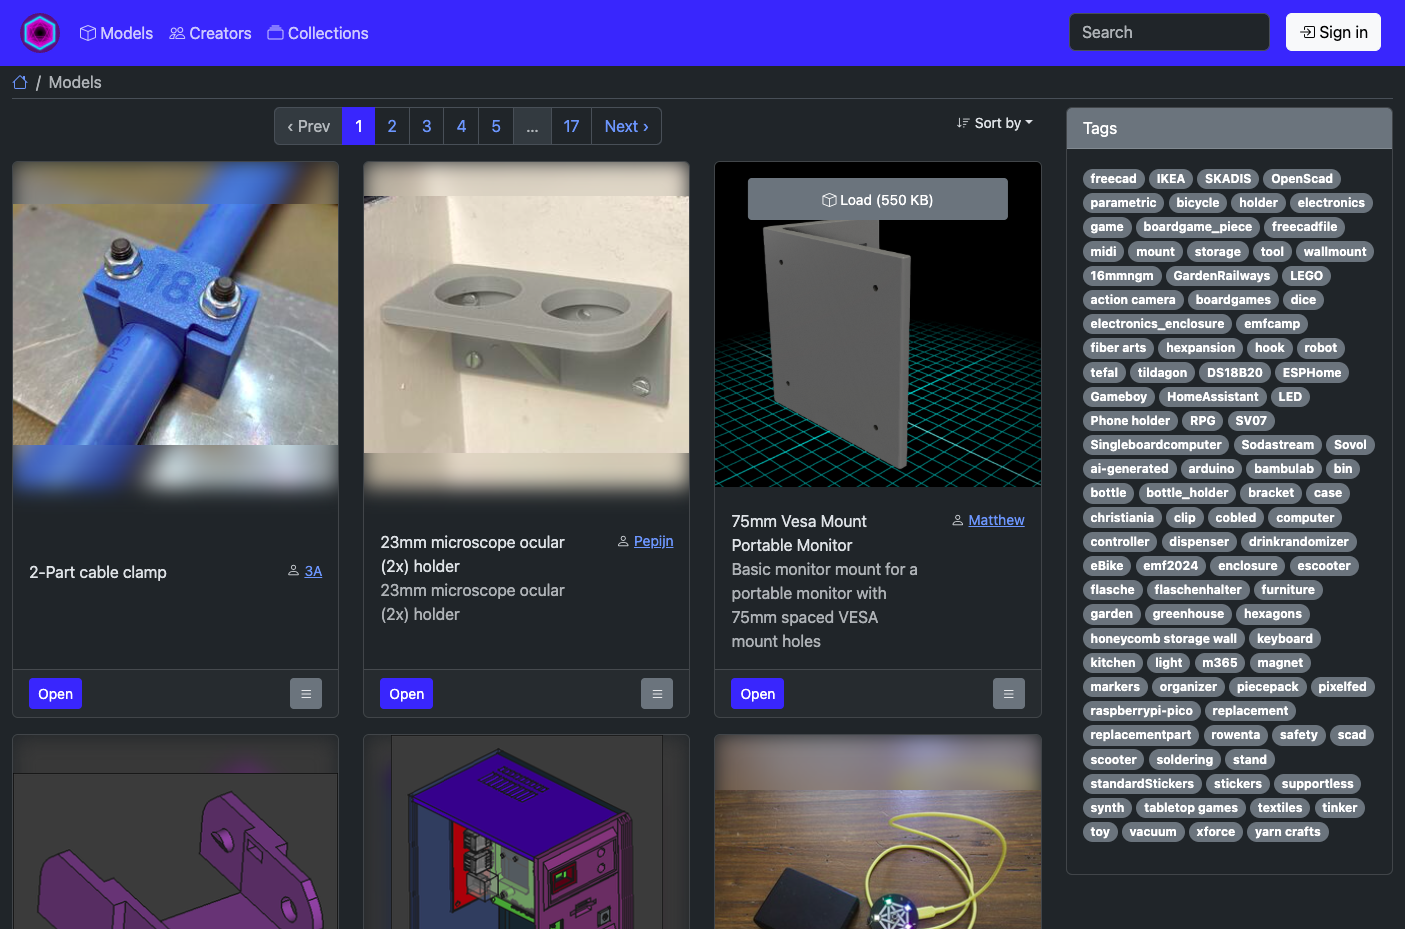Click the Sign in button
This screenshot has width=1405, height=929.
pos(1333,32)
